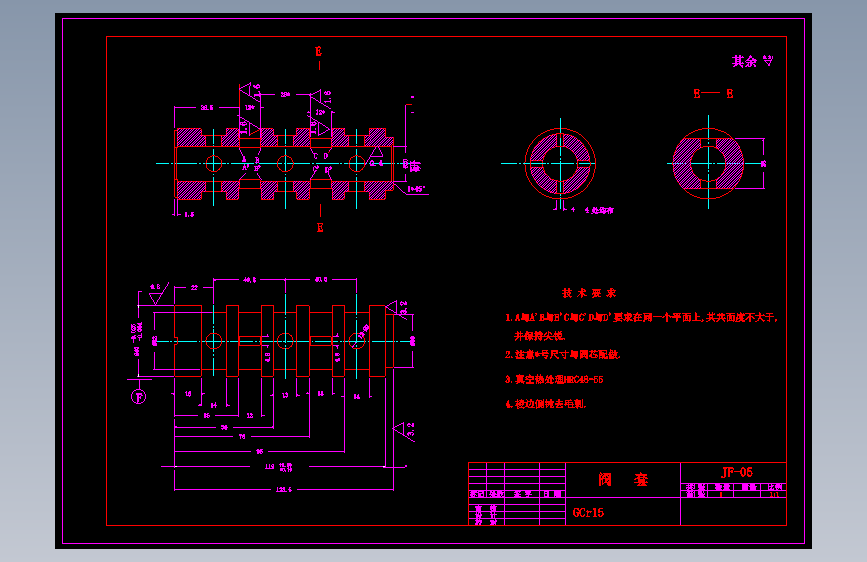The width and height of the screenshot is (867, 562).
Task: Click the "B— B" section view label
Action: pyautogui.click(x=713, y=93)
